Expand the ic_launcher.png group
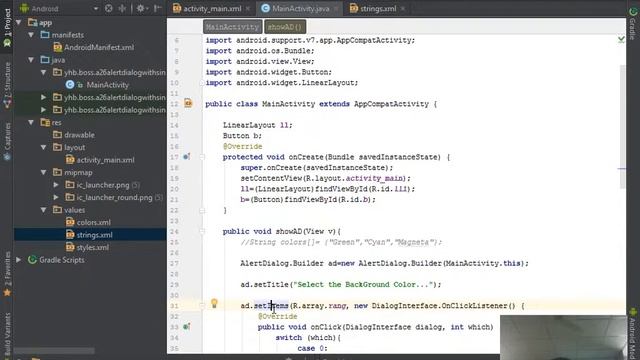This screenshot has width=640, height=360. click(56, 185)
